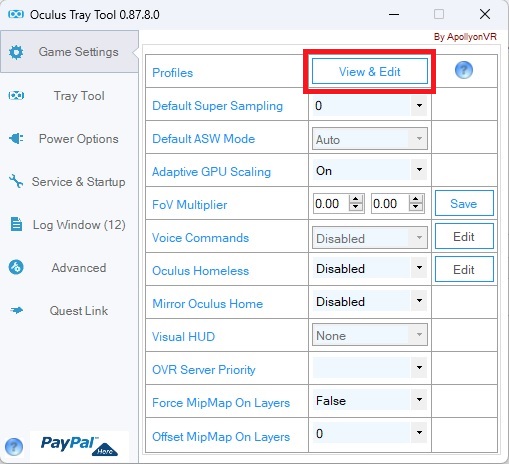Viewport: 509px width, 464px height.
Task: Close the Oculus Tray Tool window
Action: [x=485, y=14]
